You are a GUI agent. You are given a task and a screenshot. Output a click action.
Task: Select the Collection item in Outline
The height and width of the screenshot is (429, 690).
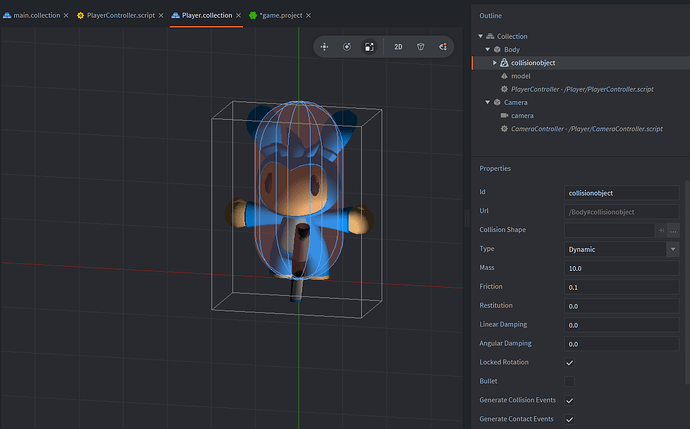click(512, 36)
